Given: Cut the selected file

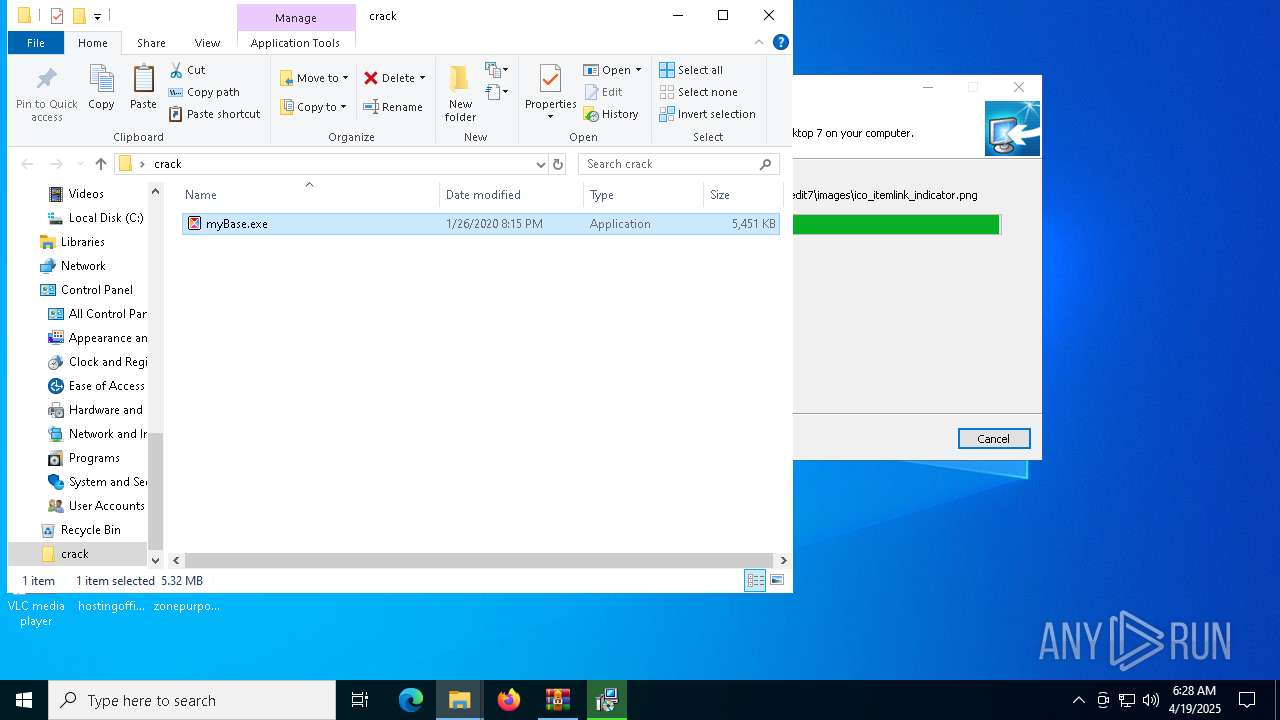Looking at the screenshot, I should (187, 70).
